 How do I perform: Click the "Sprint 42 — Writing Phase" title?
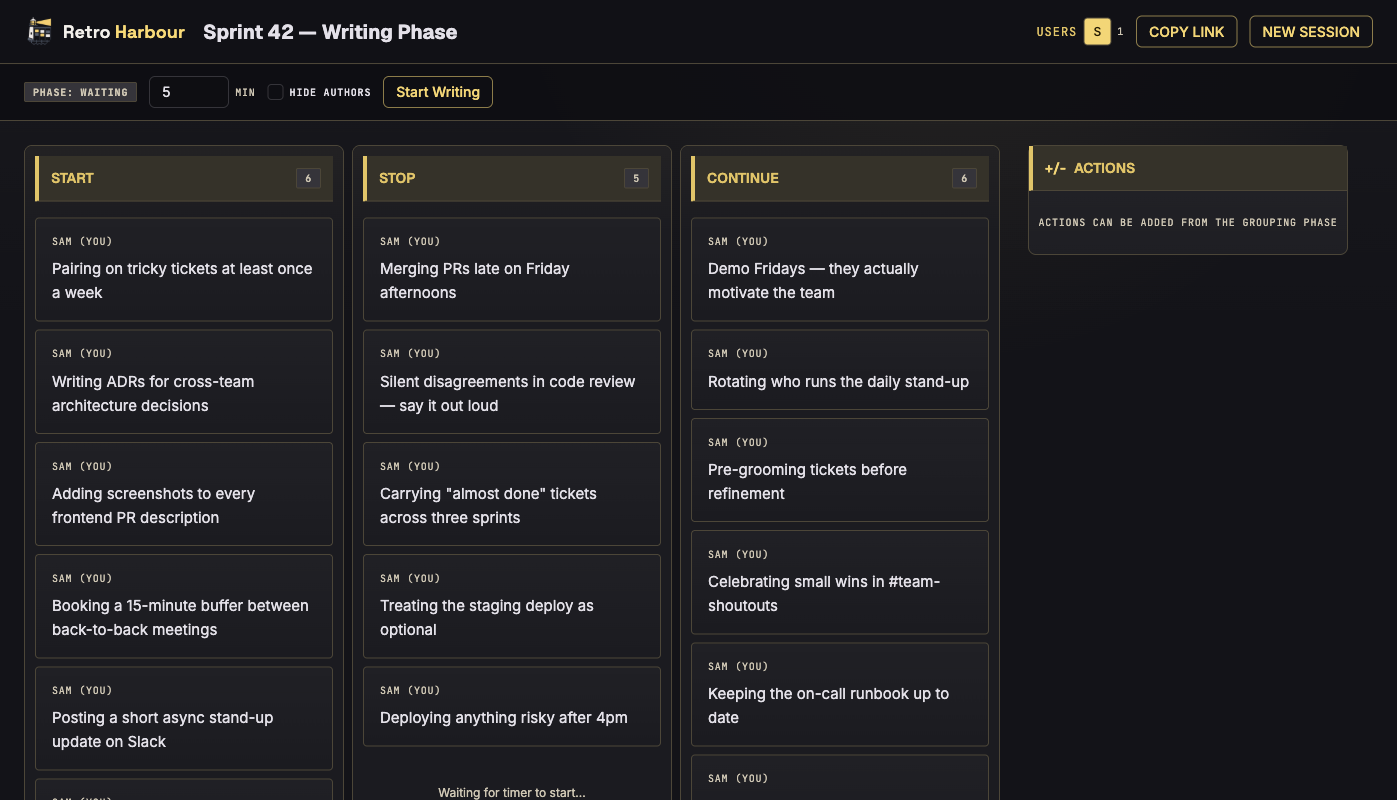tap(330, 32)
